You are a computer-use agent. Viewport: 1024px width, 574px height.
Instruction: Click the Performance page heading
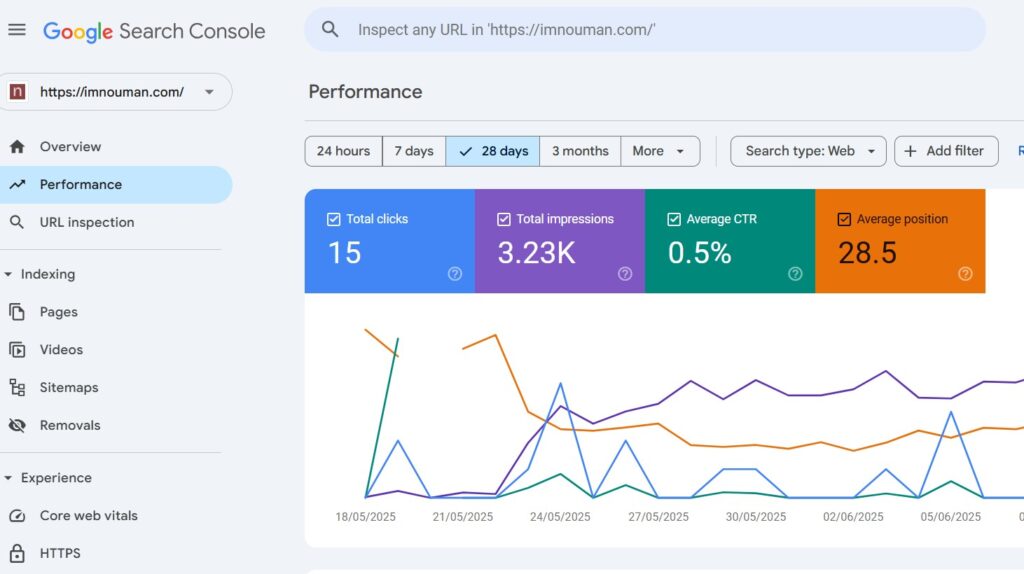365,91
